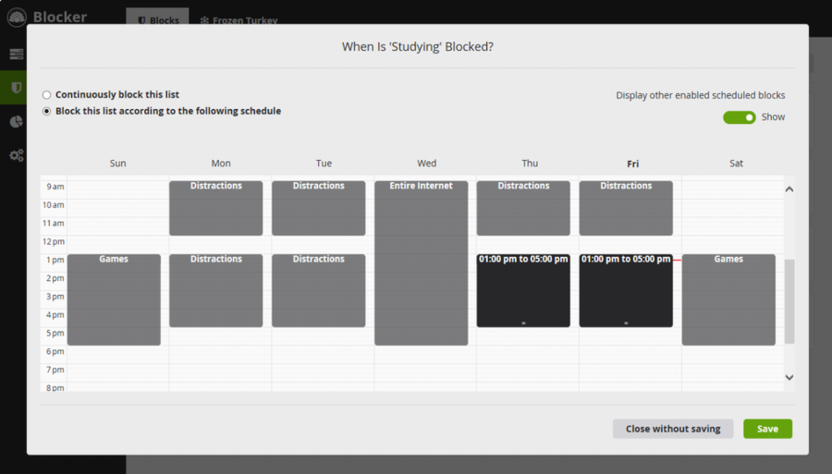Click the Sun column header
Viewport: 832px width, 474px height.
pyautogui.click(x=118, y=163)
